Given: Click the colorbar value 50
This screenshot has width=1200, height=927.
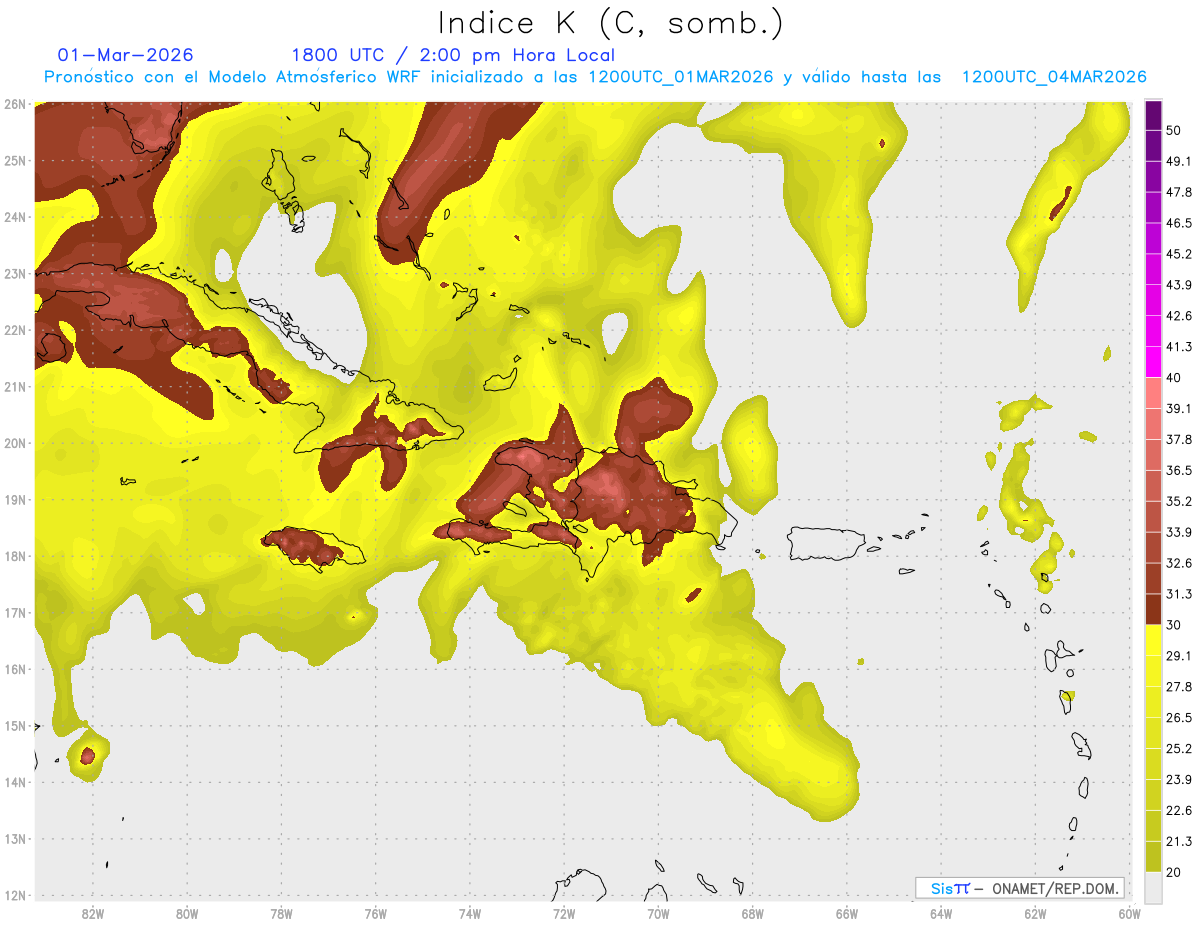Looking at the screenshot, I should tap(1174, 130).
